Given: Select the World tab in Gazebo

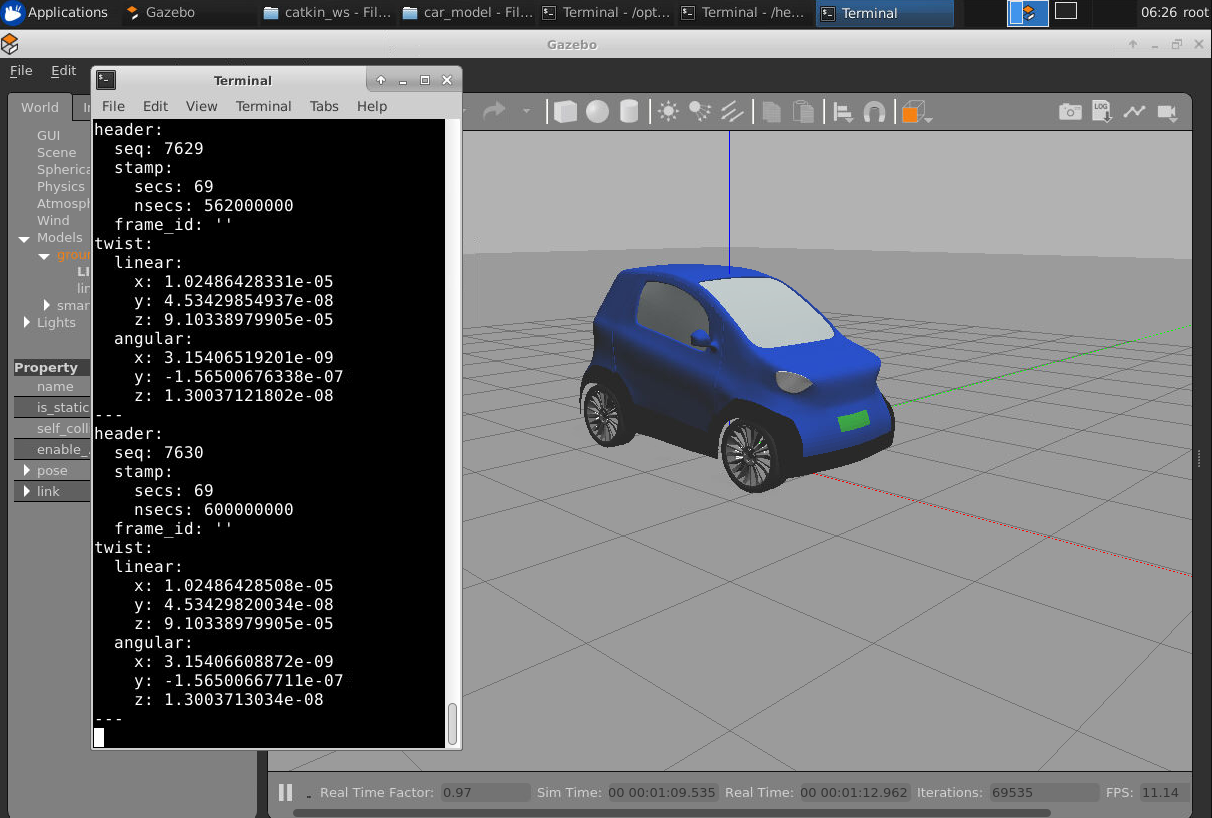Looking at the screenshot, I should (x=40, y=107).
